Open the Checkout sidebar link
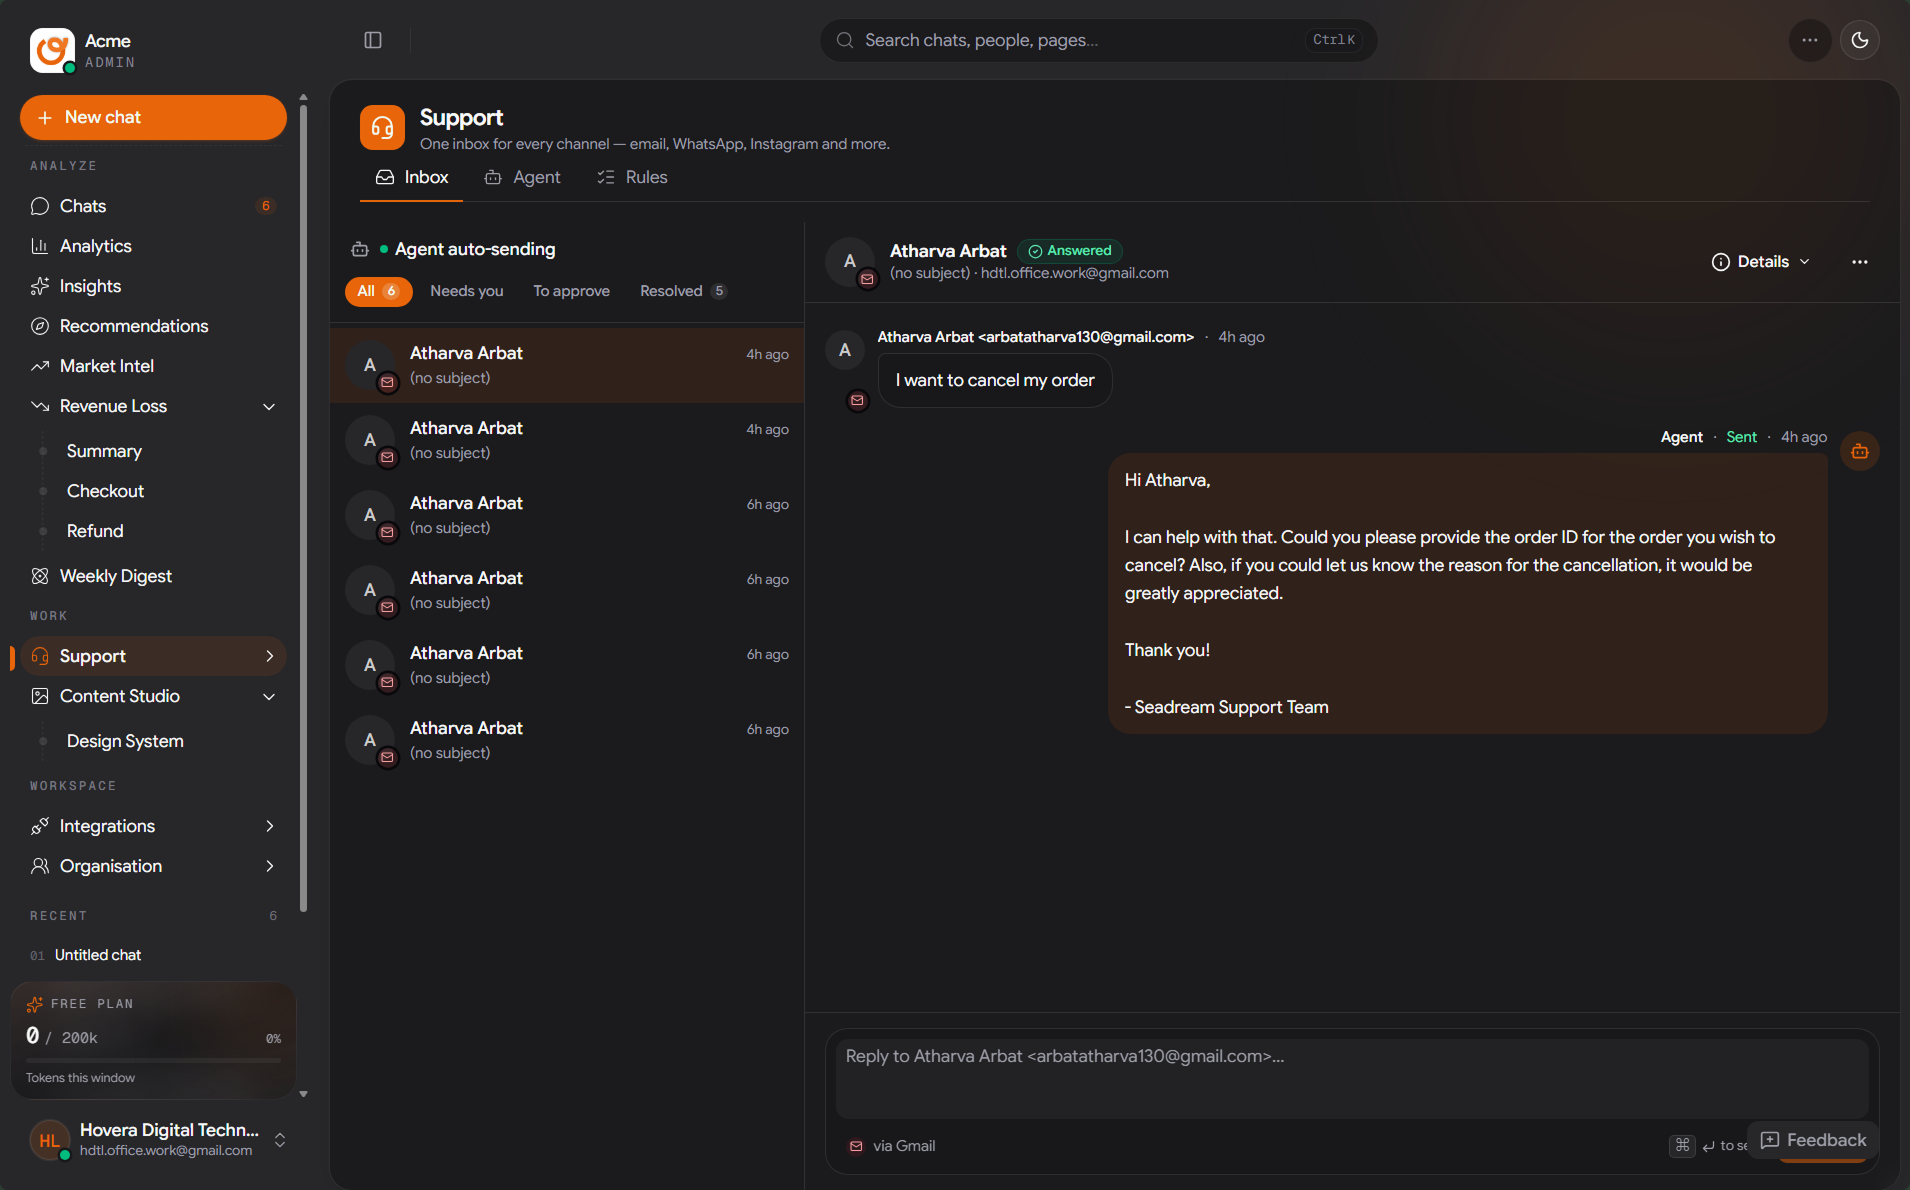The width and height of the screenshot is (1910, 1190). click(x=105, y=491)
